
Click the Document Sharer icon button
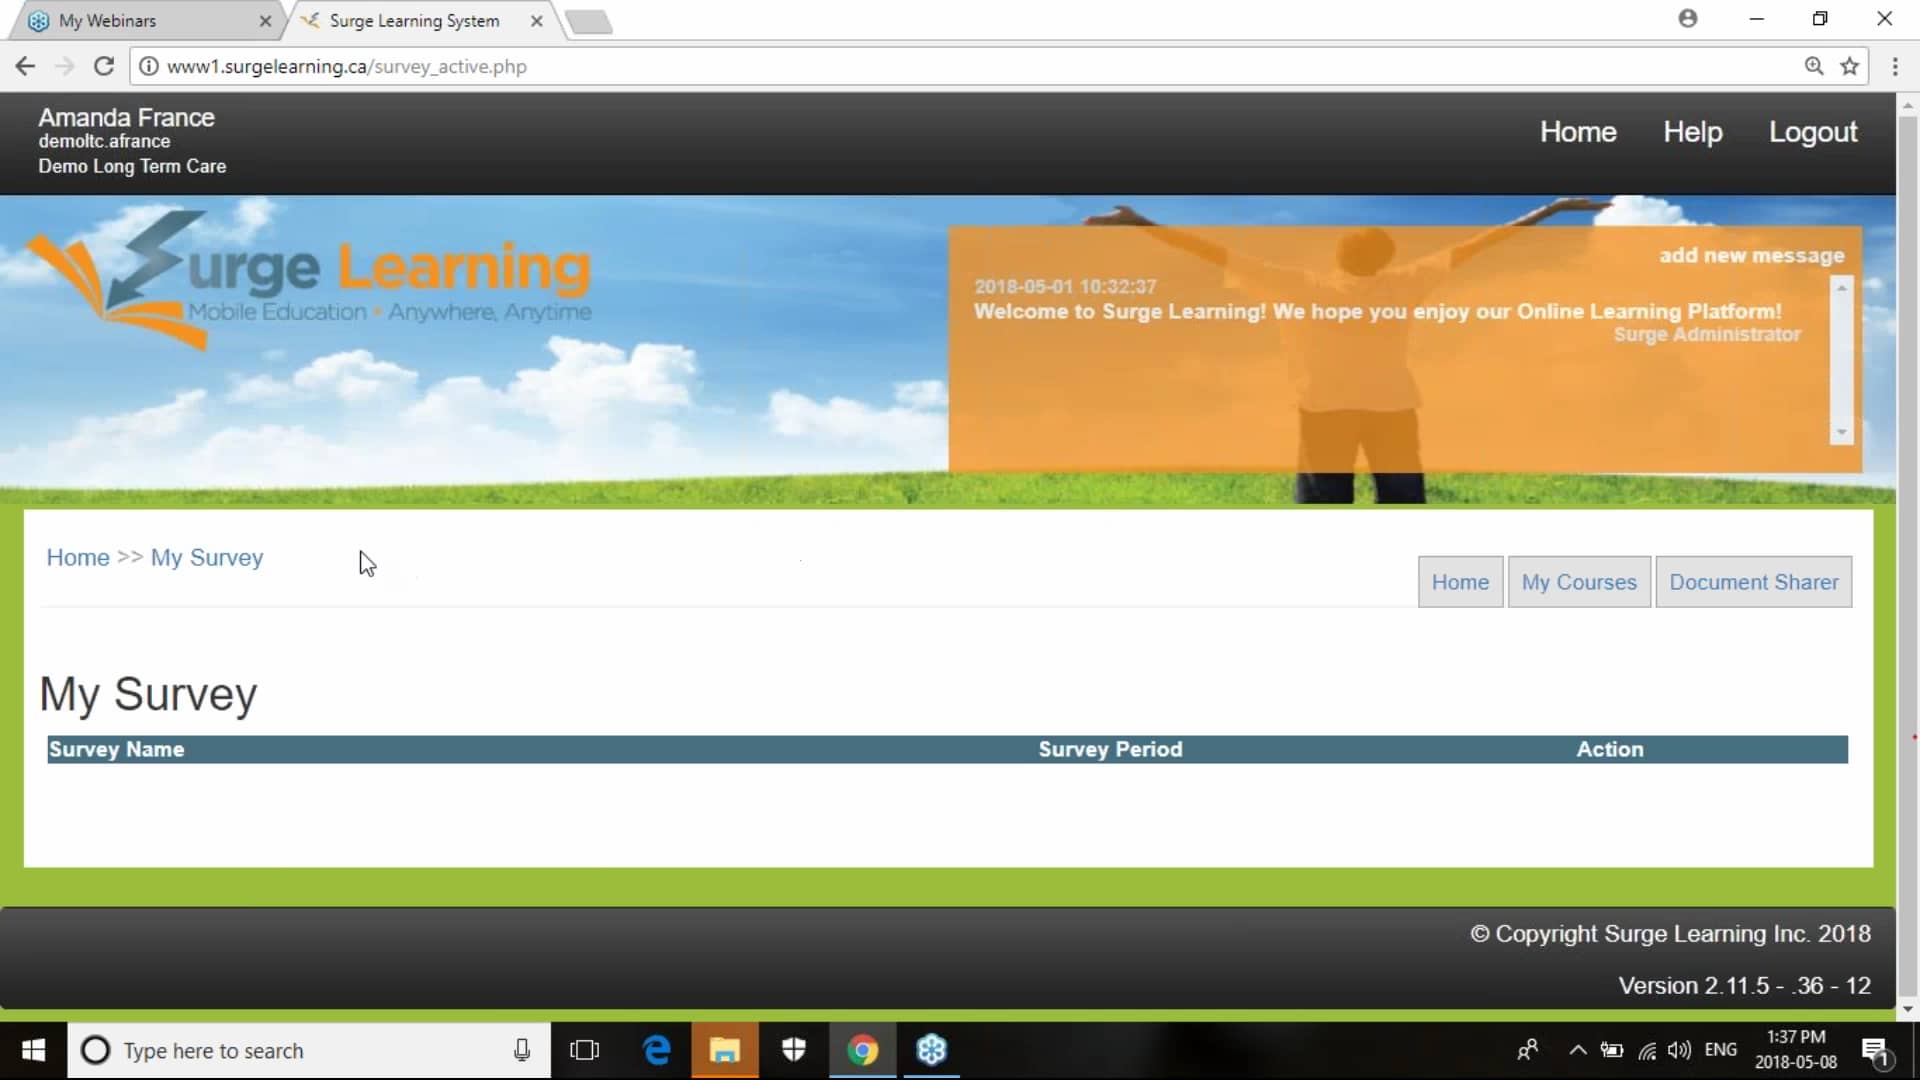(1754, 582)
